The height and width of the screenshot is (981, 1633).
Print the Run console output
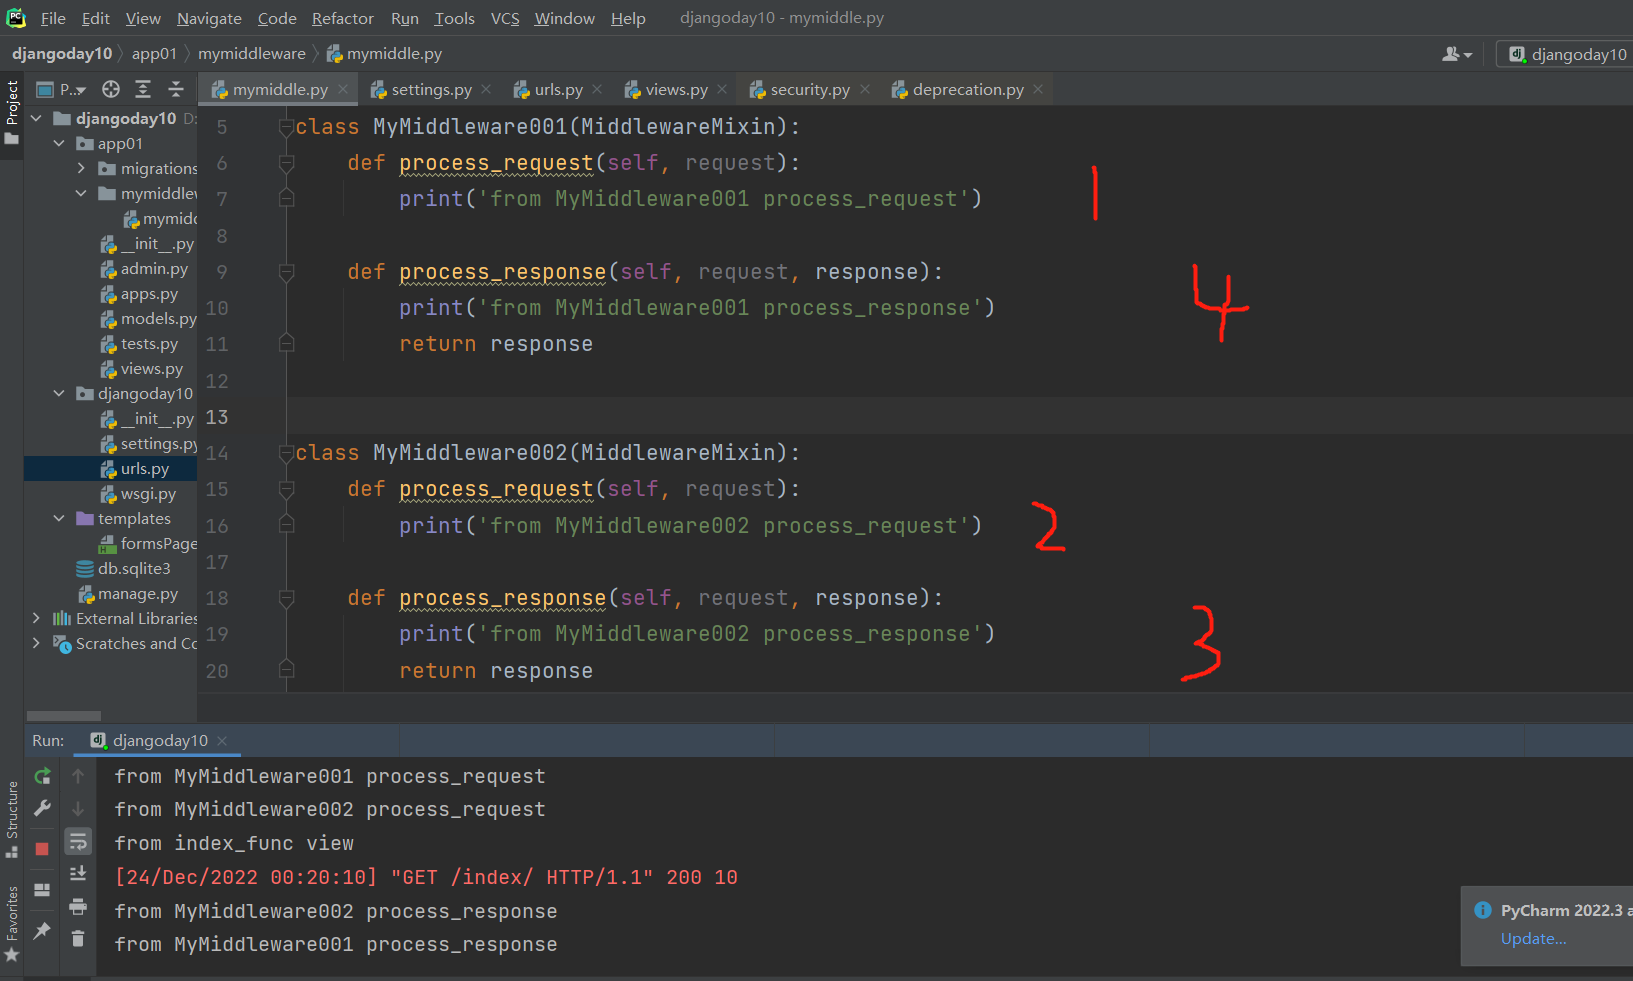[78, 907]
